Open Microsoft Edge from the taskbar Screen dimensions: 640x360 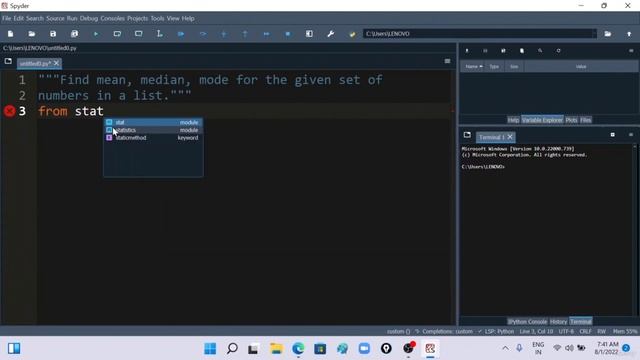pos(298,349)
